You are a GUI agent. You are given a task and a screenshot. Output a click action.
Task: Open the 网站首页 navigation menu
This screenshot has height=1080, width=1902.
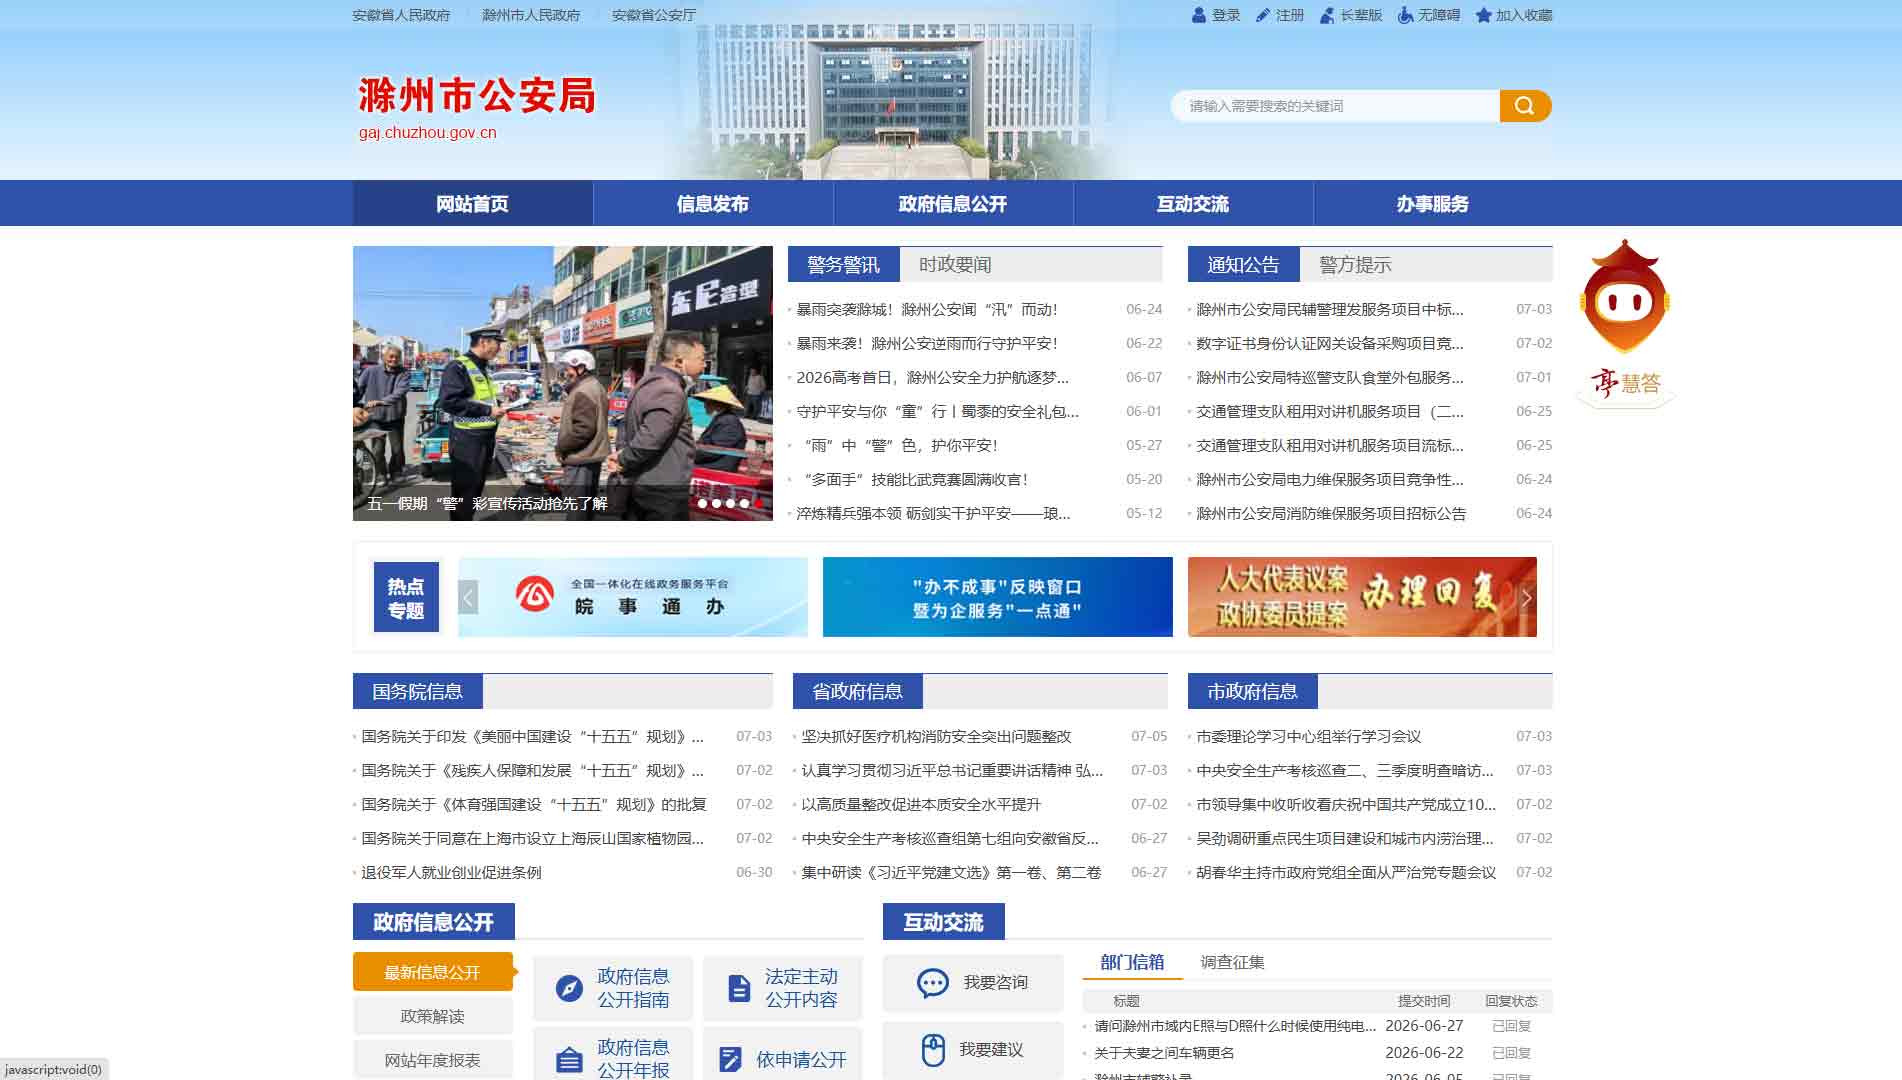pyautogui.click(x=472, y=204)
